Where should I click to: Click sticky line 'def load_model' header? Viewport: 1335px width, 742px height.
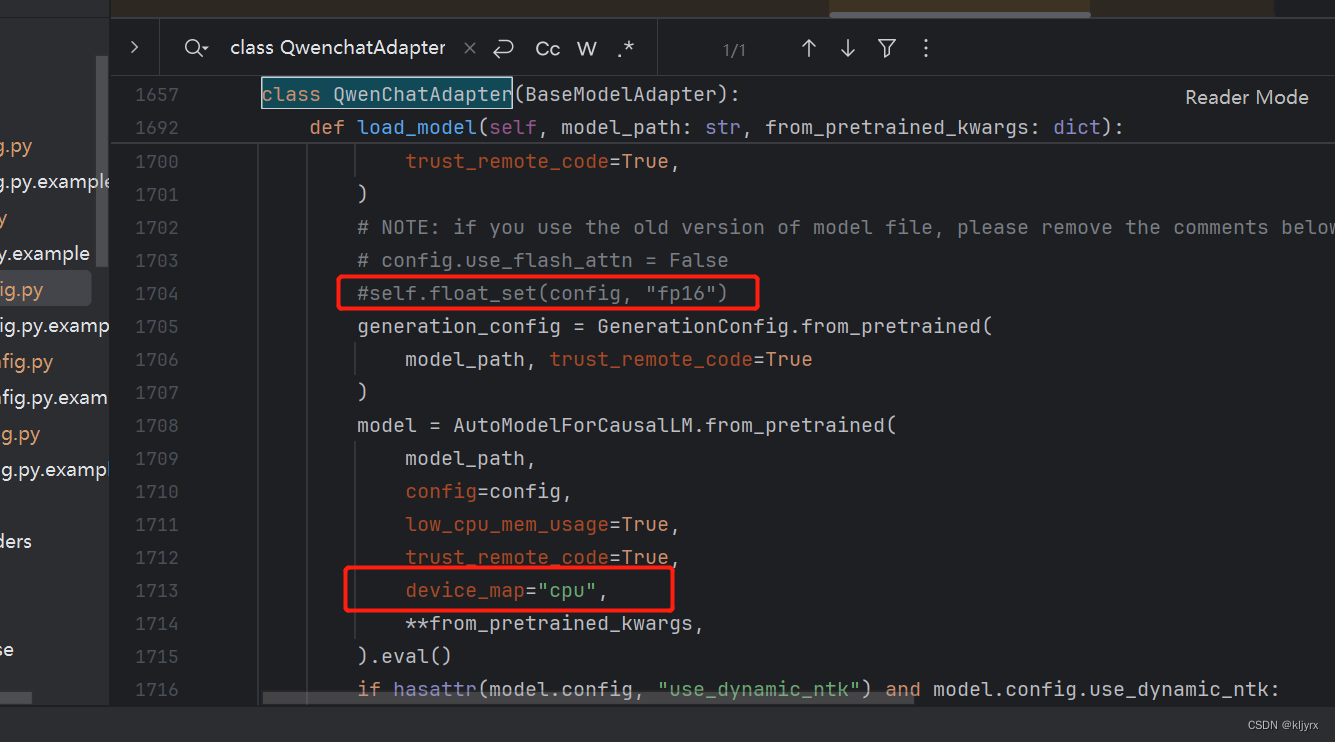(x=717, y=127)
